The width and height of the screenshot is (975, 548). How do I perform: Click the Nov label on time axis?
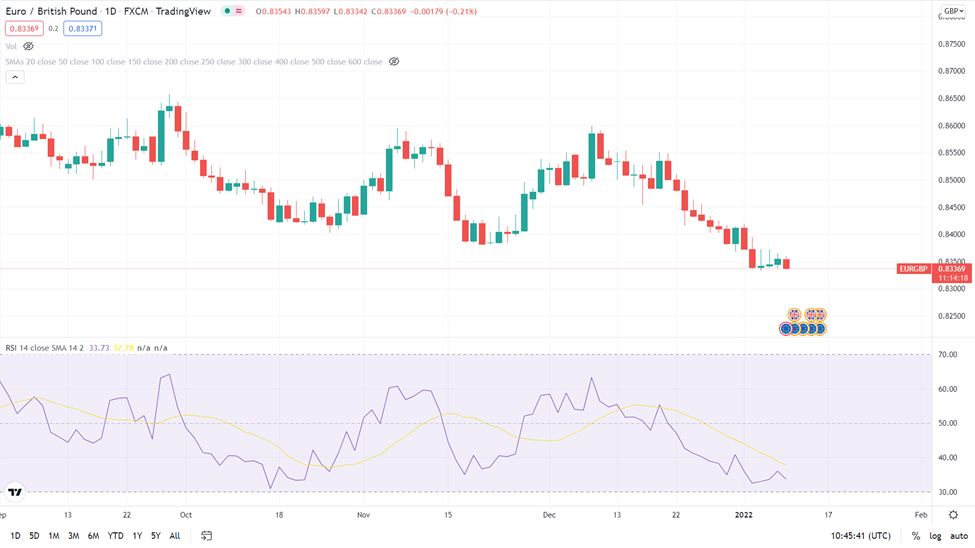pos(364,515)
